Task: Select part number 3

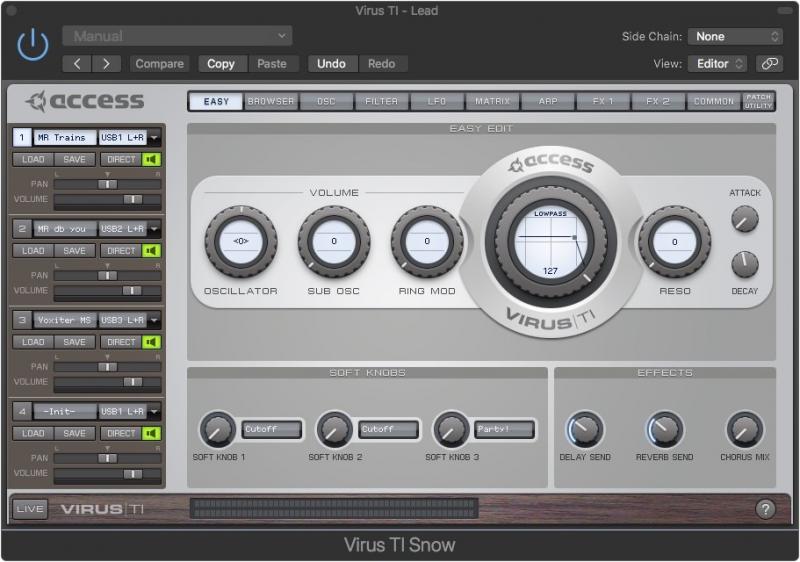Action: click(21, 320)
